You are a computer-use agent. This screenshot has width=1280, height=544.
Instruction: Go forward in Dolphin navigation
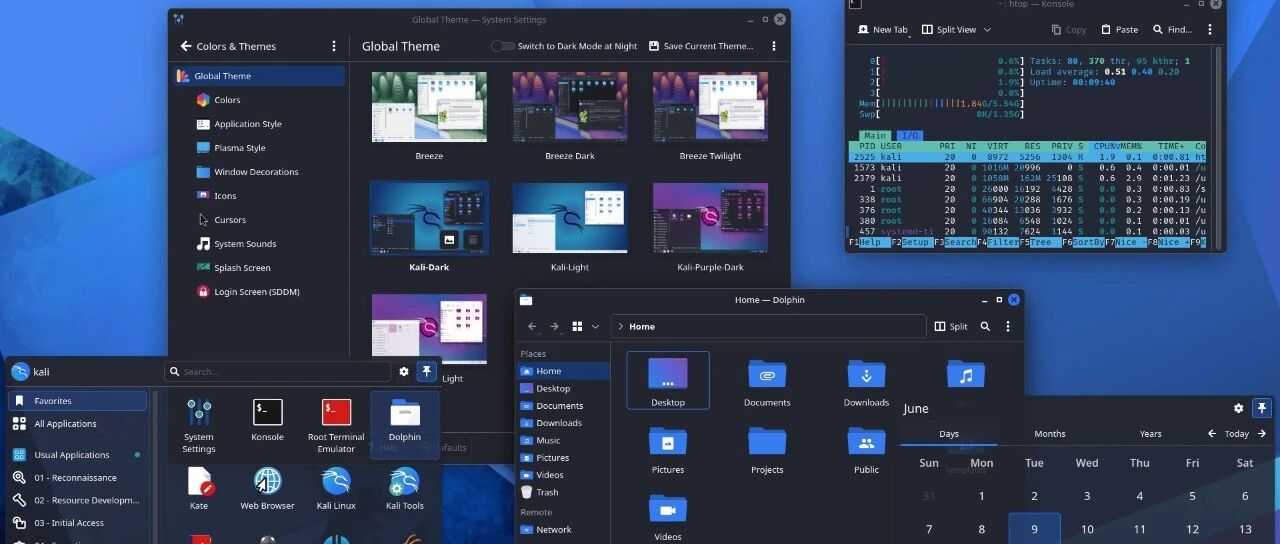554,326
